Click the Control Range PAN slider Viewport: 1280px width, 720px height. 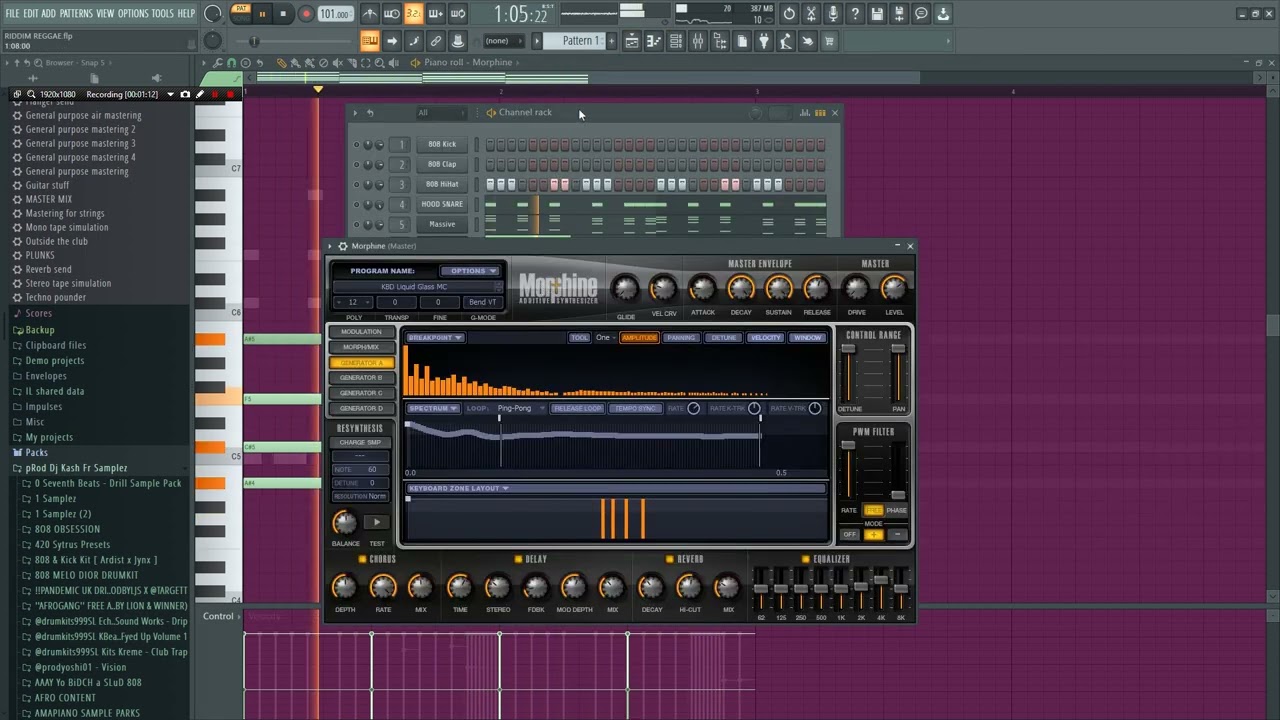[x=898, y=372]
